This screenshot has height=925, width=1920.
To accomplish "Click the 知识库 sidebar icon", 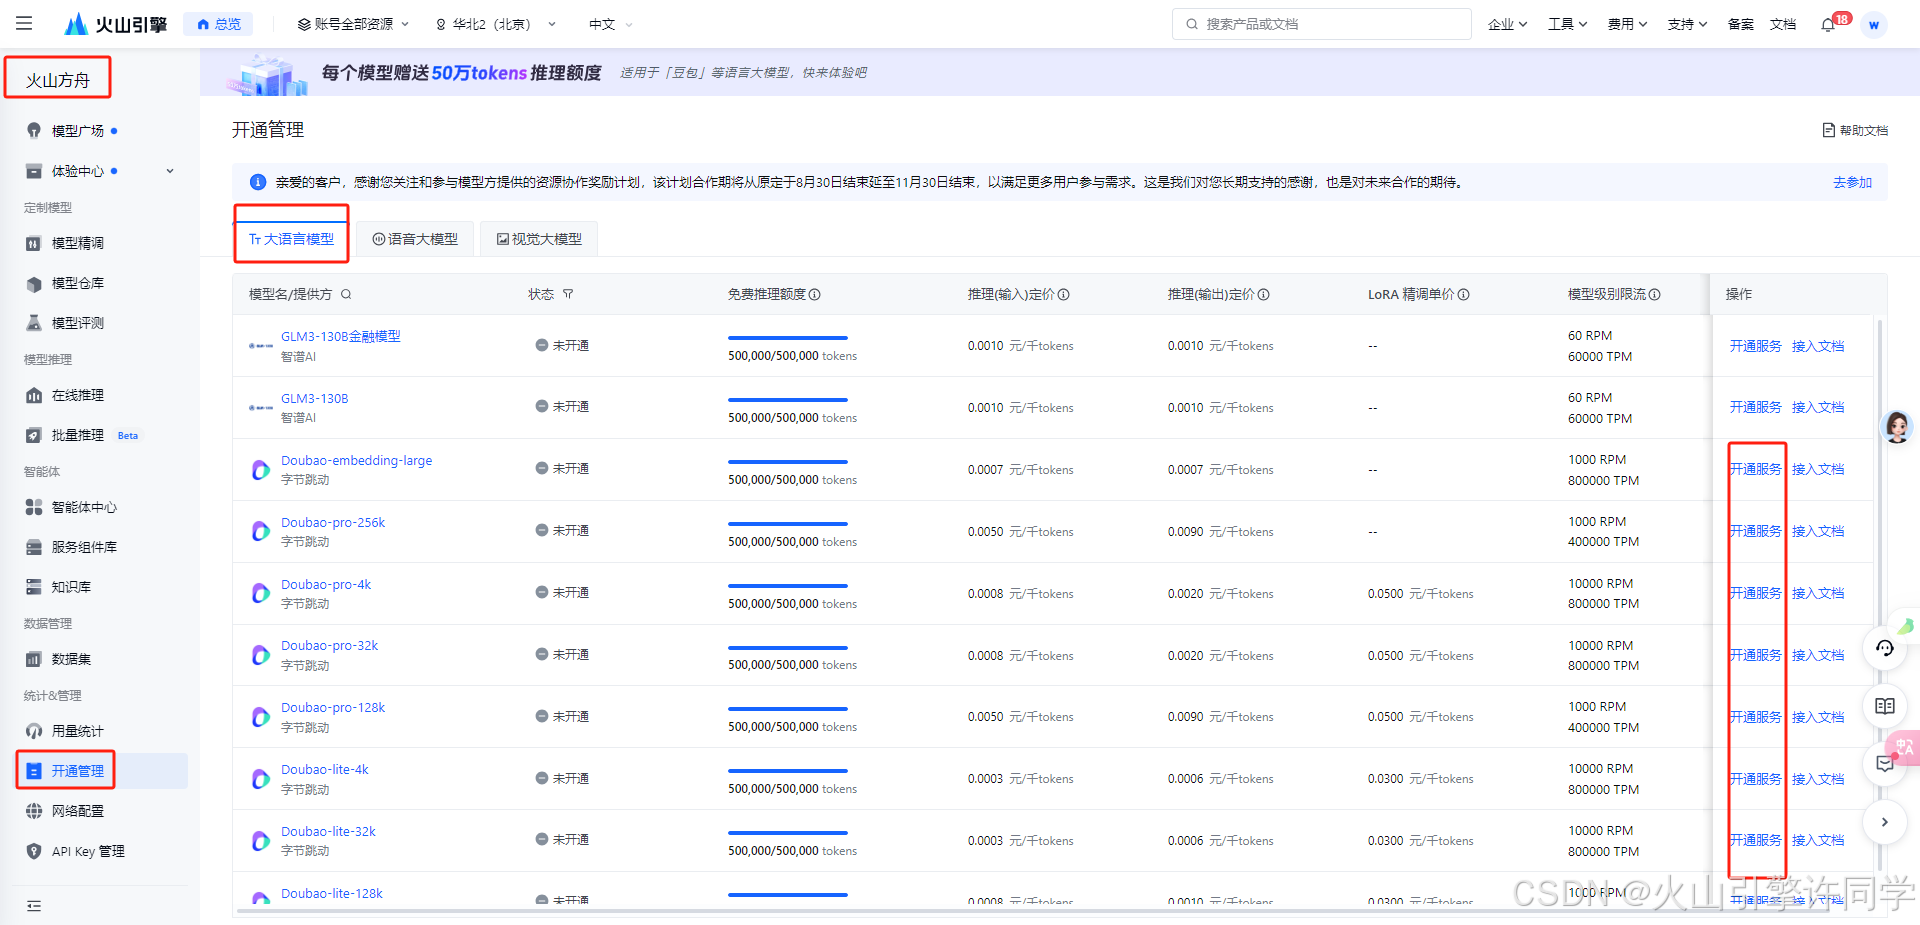I will click(x=34, y=587).
